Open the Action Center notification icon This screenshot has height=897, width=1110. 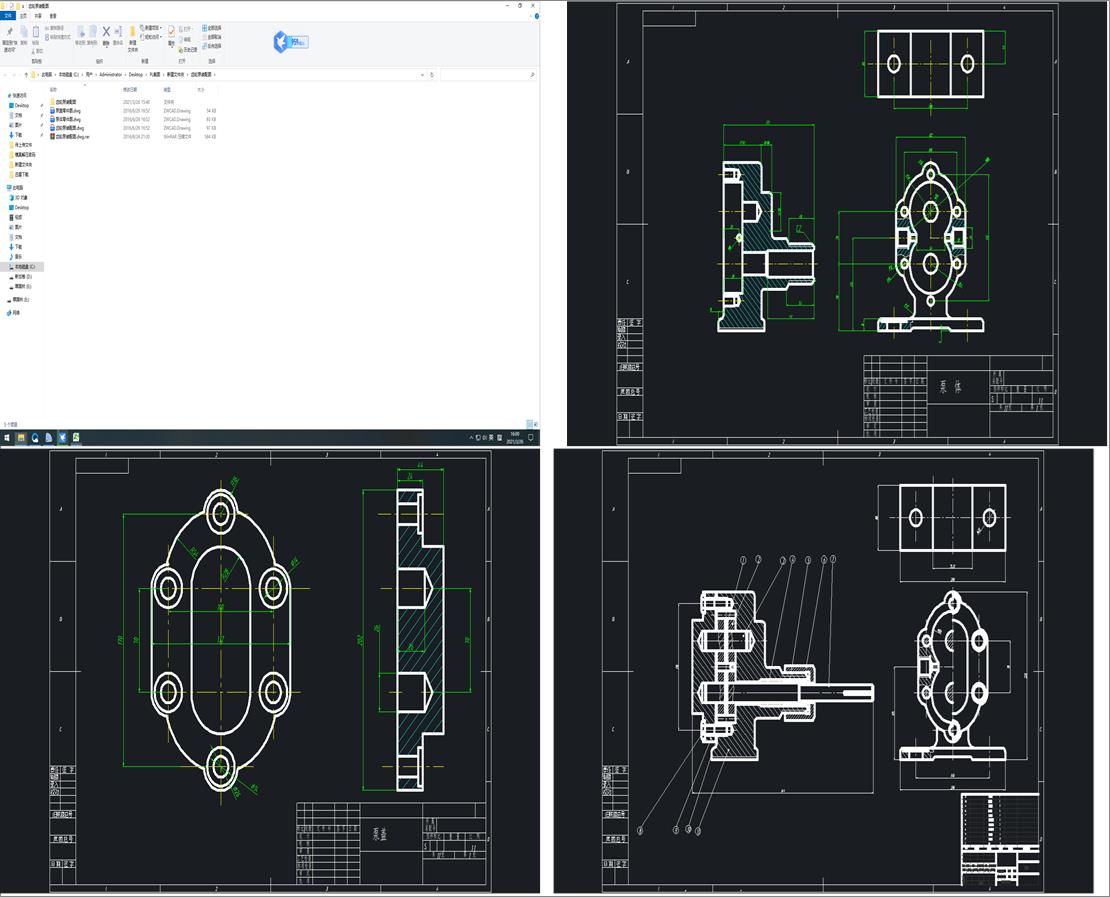click(x=531, y=438)
